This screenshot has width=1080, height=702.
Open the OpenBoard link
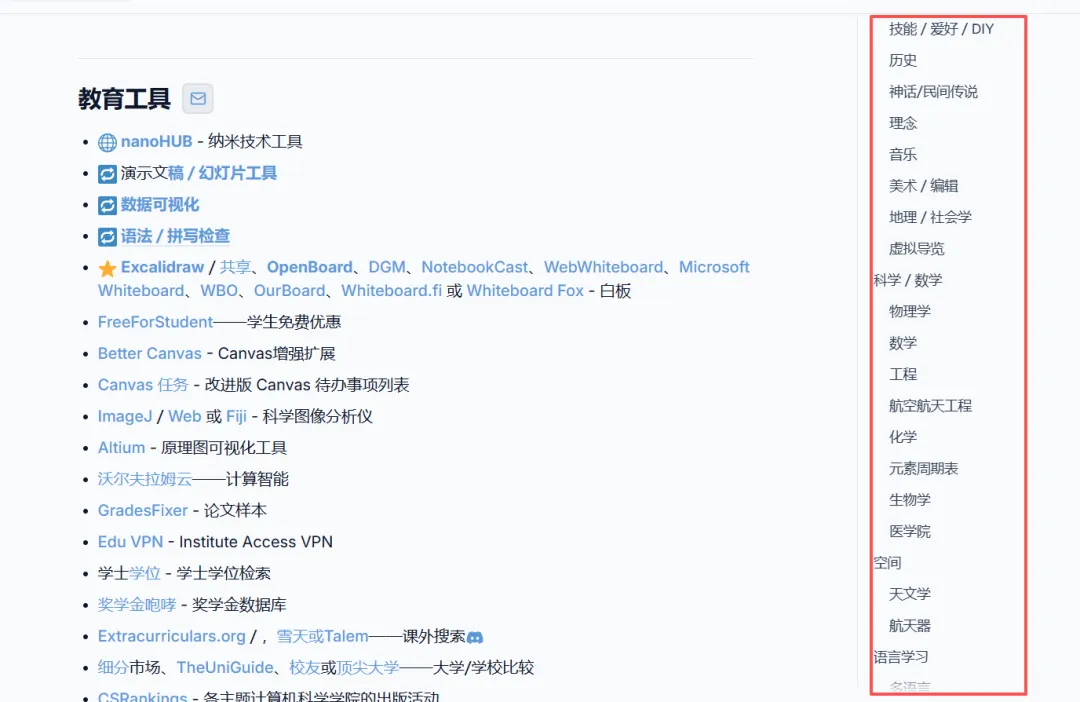pos(310,267)
